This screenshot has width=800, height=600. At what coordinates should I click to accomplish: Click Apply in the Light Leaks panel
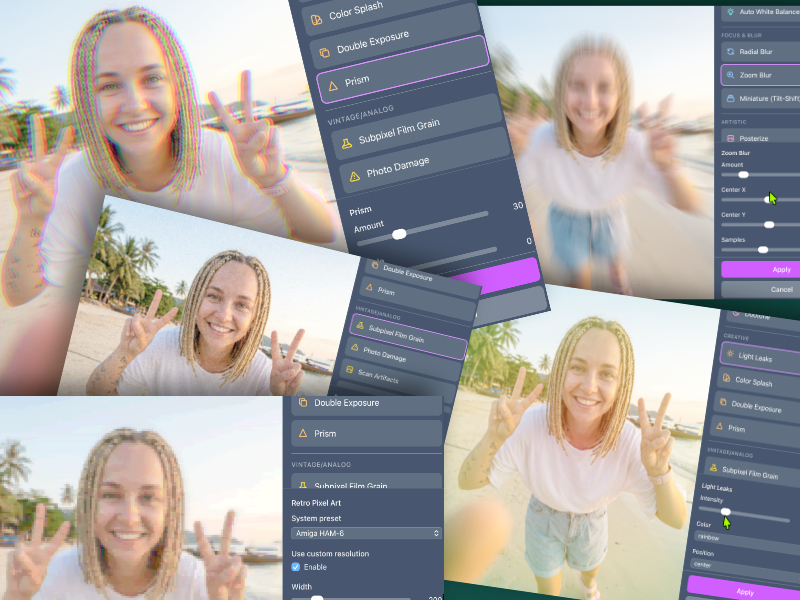tap(743, 591)
